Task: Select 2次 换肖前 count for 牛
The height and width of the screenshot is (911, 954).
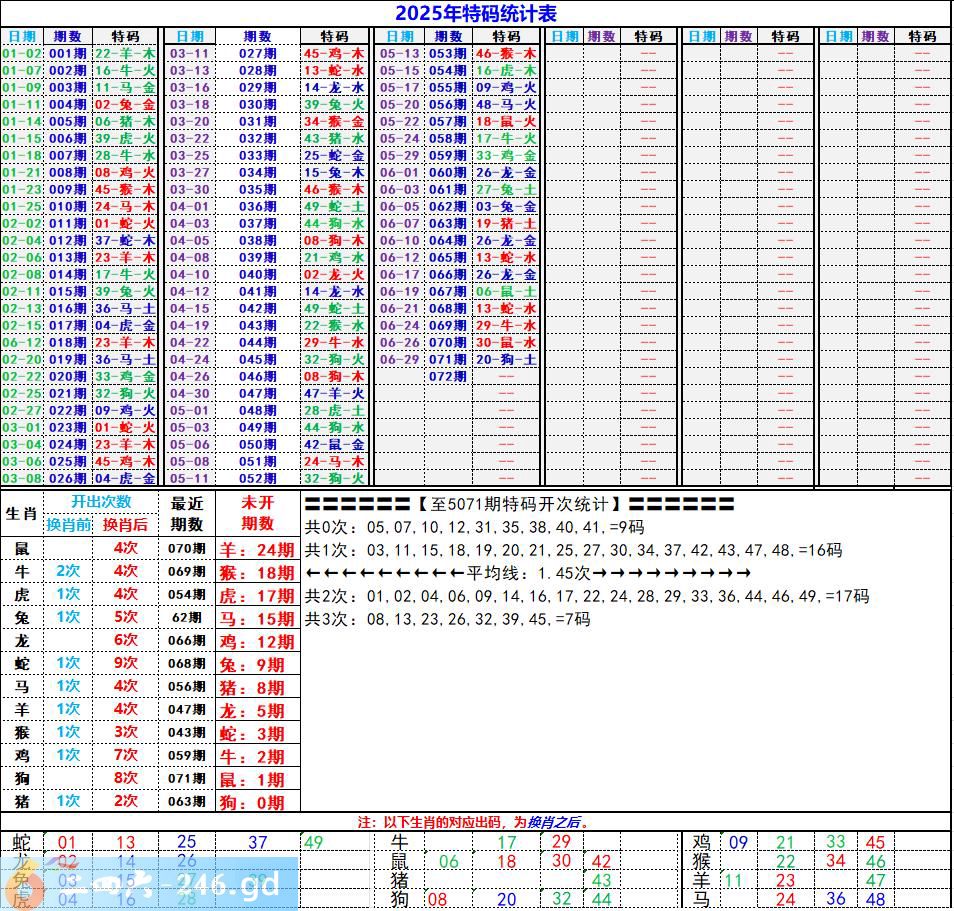Action: click(68, 571)
